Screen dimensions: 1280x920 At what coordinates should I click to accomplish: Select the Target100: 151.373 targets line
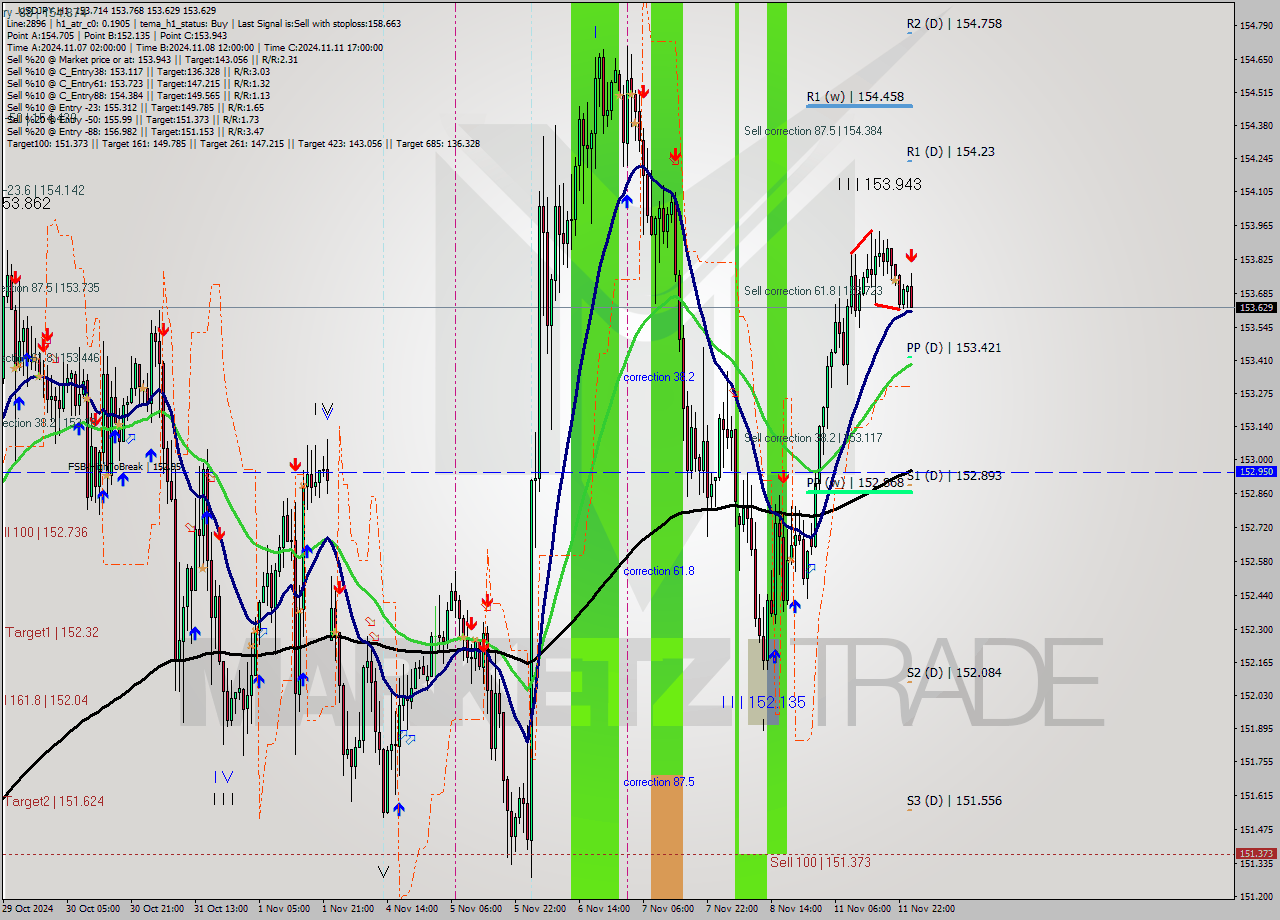[x=243, y=143]
